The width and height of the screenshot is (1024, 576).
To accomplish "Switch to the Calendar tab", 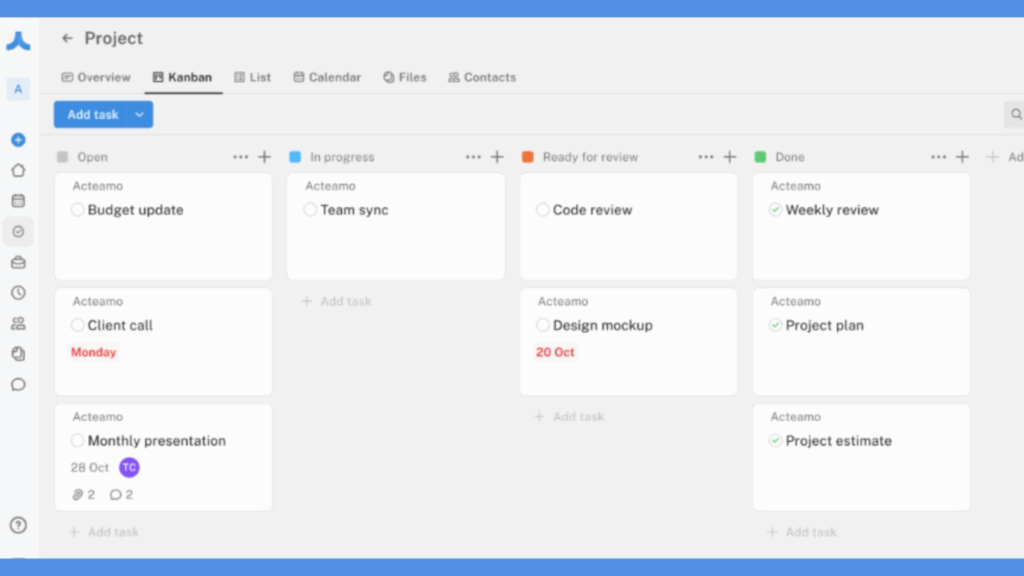I will coord(327,77).
